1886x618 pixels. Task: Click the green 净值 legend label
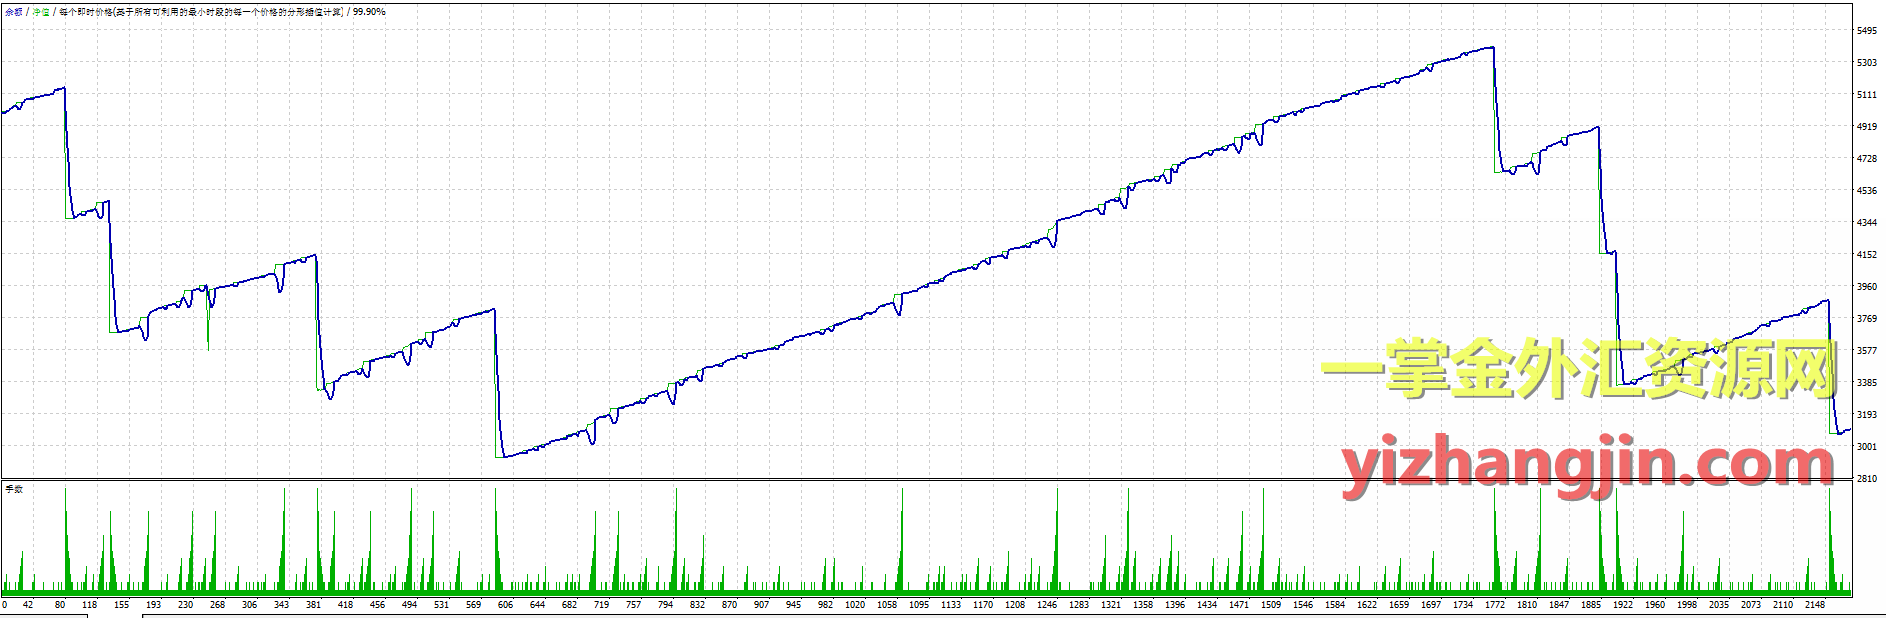click(x=41, y=12)
